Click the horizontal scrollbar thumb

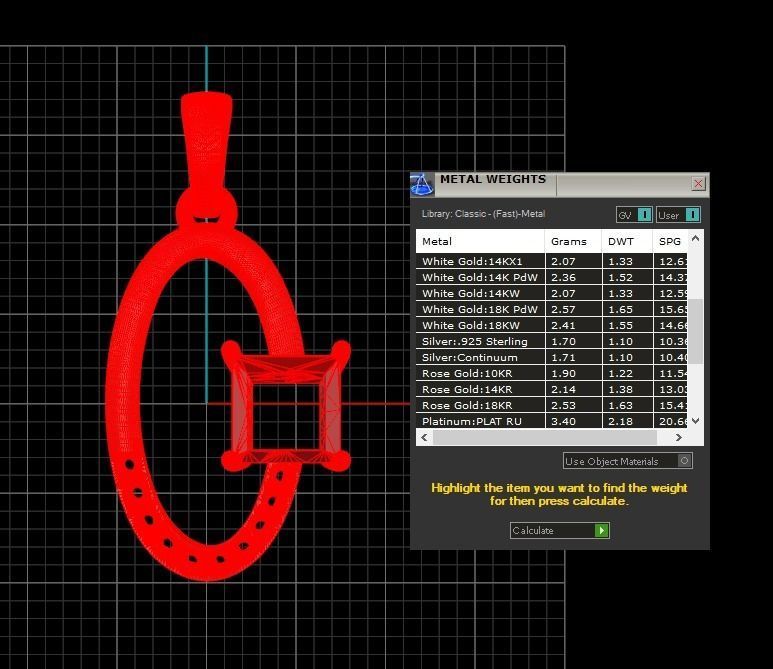(545, 437)
